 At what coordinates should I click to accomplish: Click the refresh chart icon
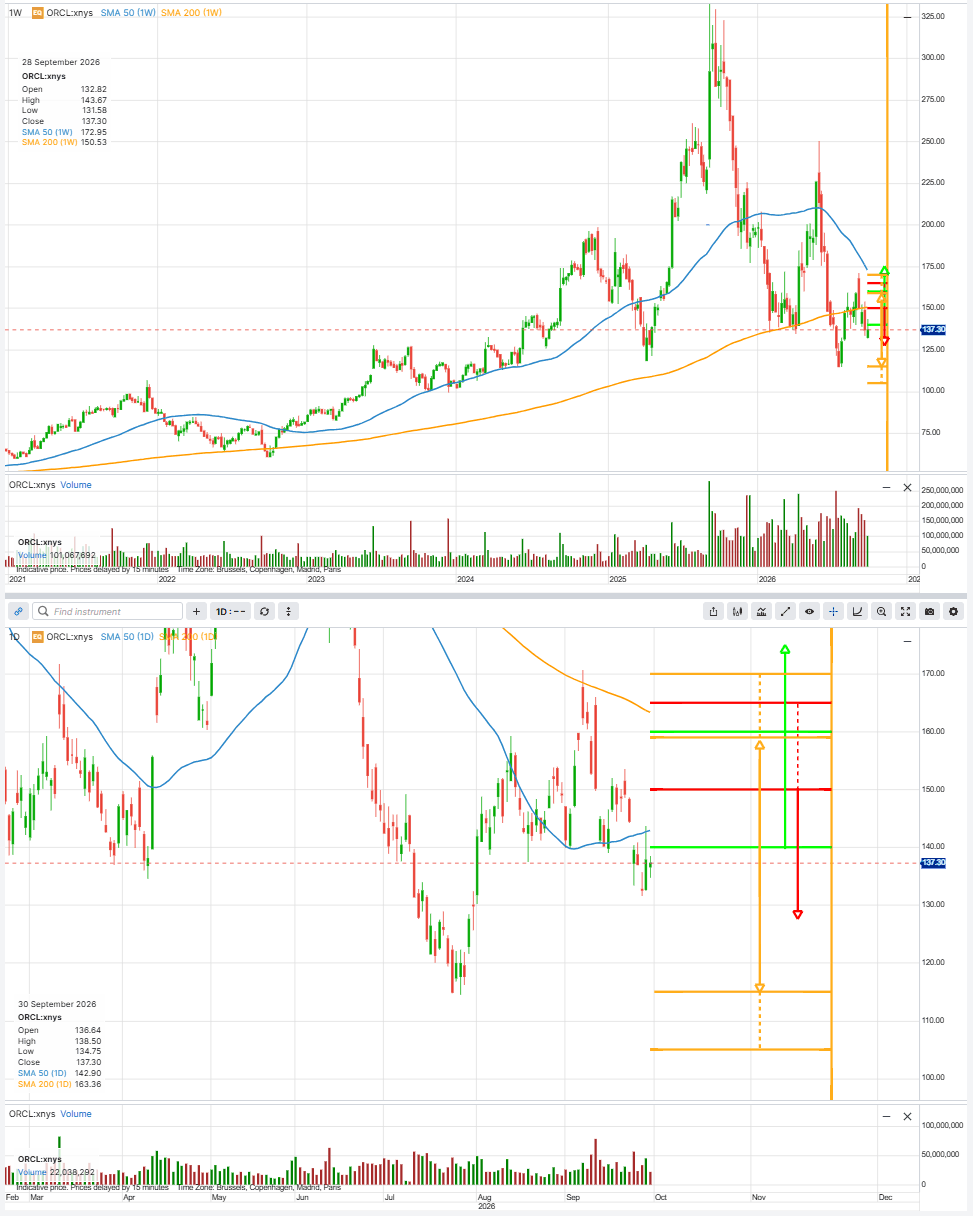pyautogui.click(x=264, y=611)
